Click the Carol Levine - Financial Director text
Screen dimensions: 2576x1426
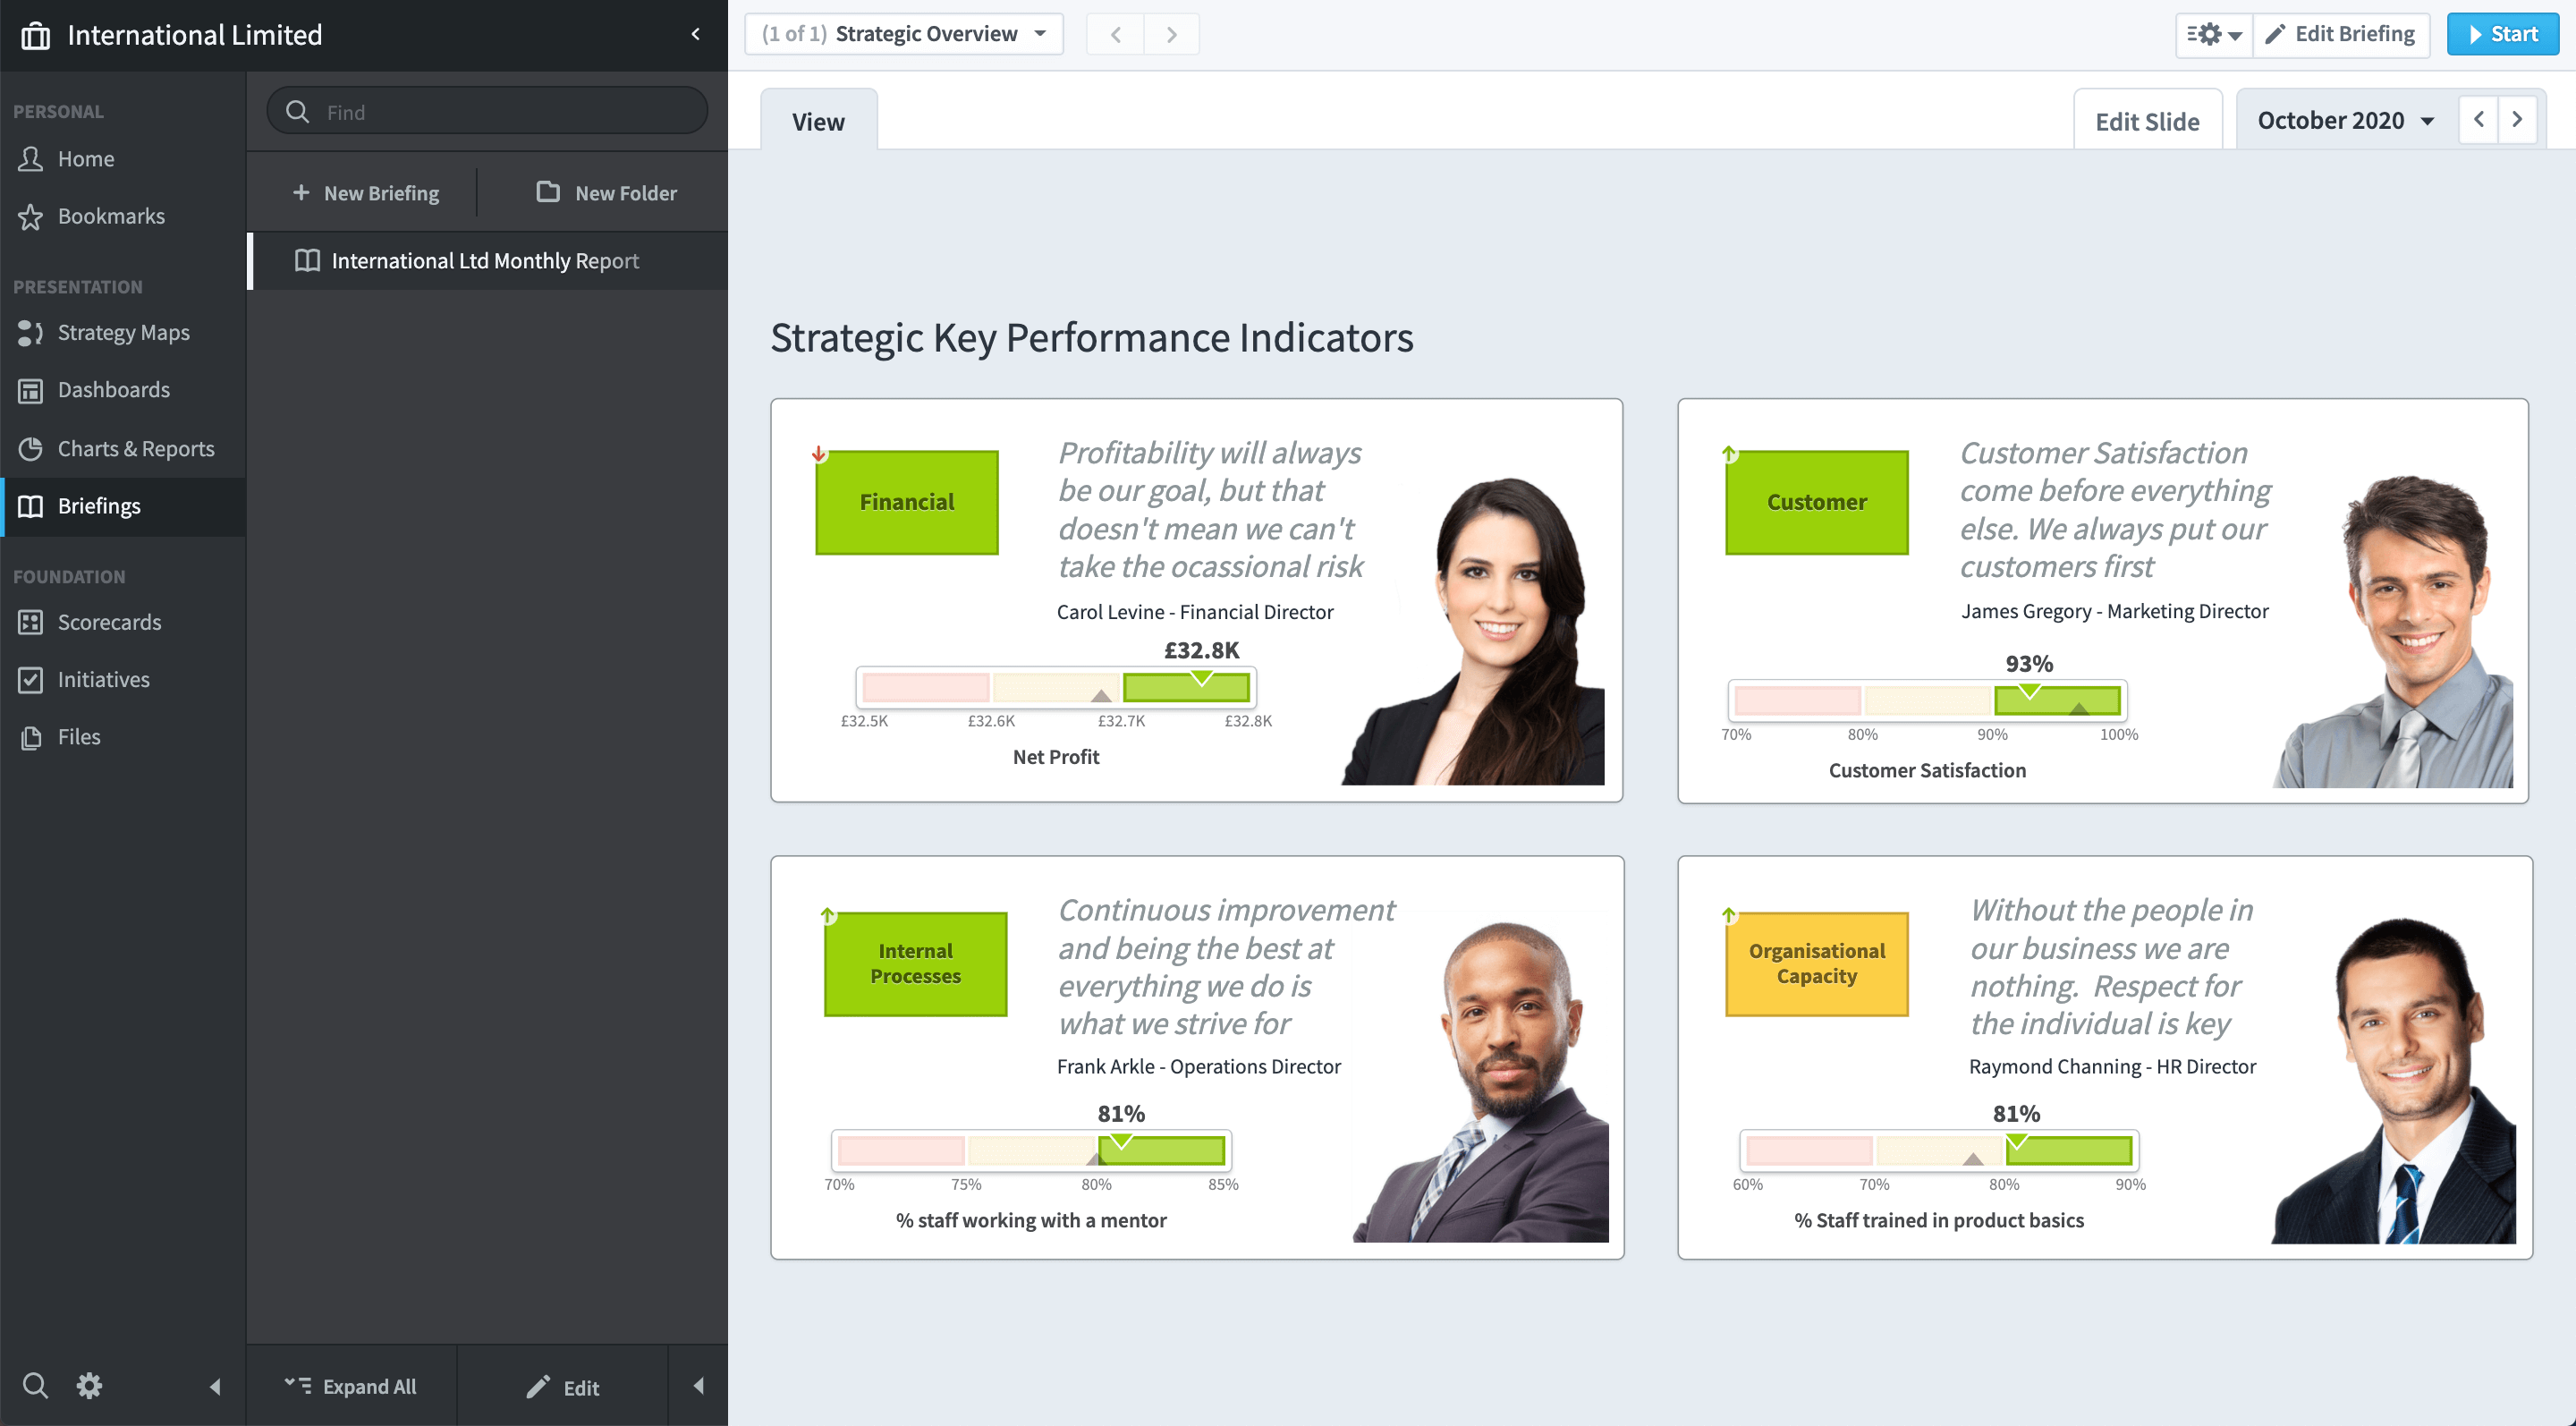tap(1195, 612)
